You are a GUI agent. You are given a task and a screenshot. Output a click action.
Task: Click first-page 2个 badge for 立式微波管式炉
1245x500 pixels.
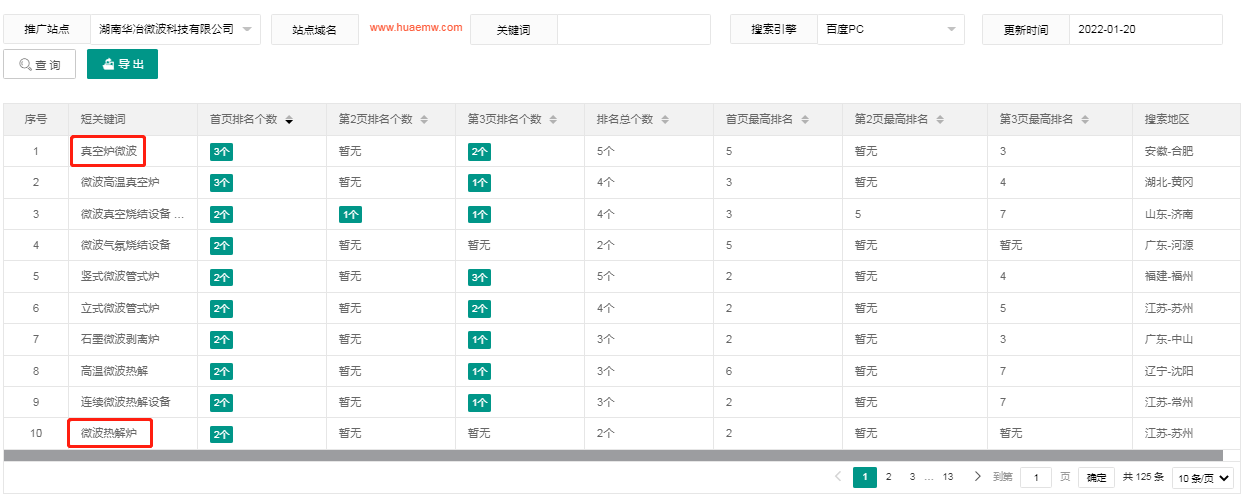(221, 308)
